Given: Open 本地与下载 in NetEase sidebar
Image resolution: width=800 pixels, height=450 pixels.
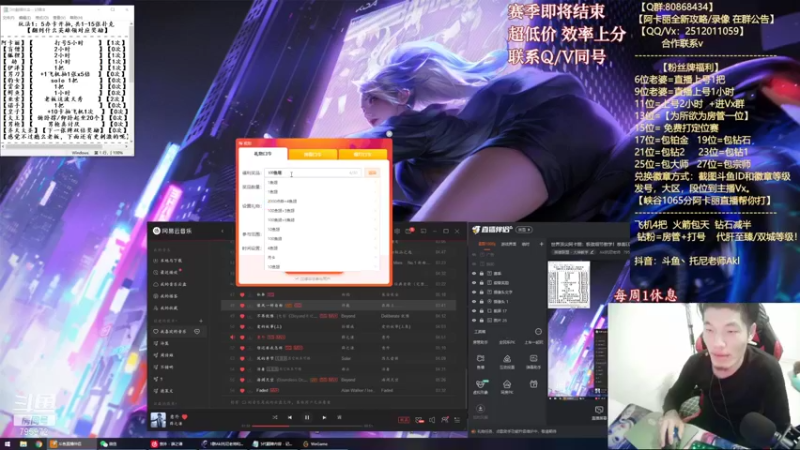Looking at the screenshot, I should (170, 260).
